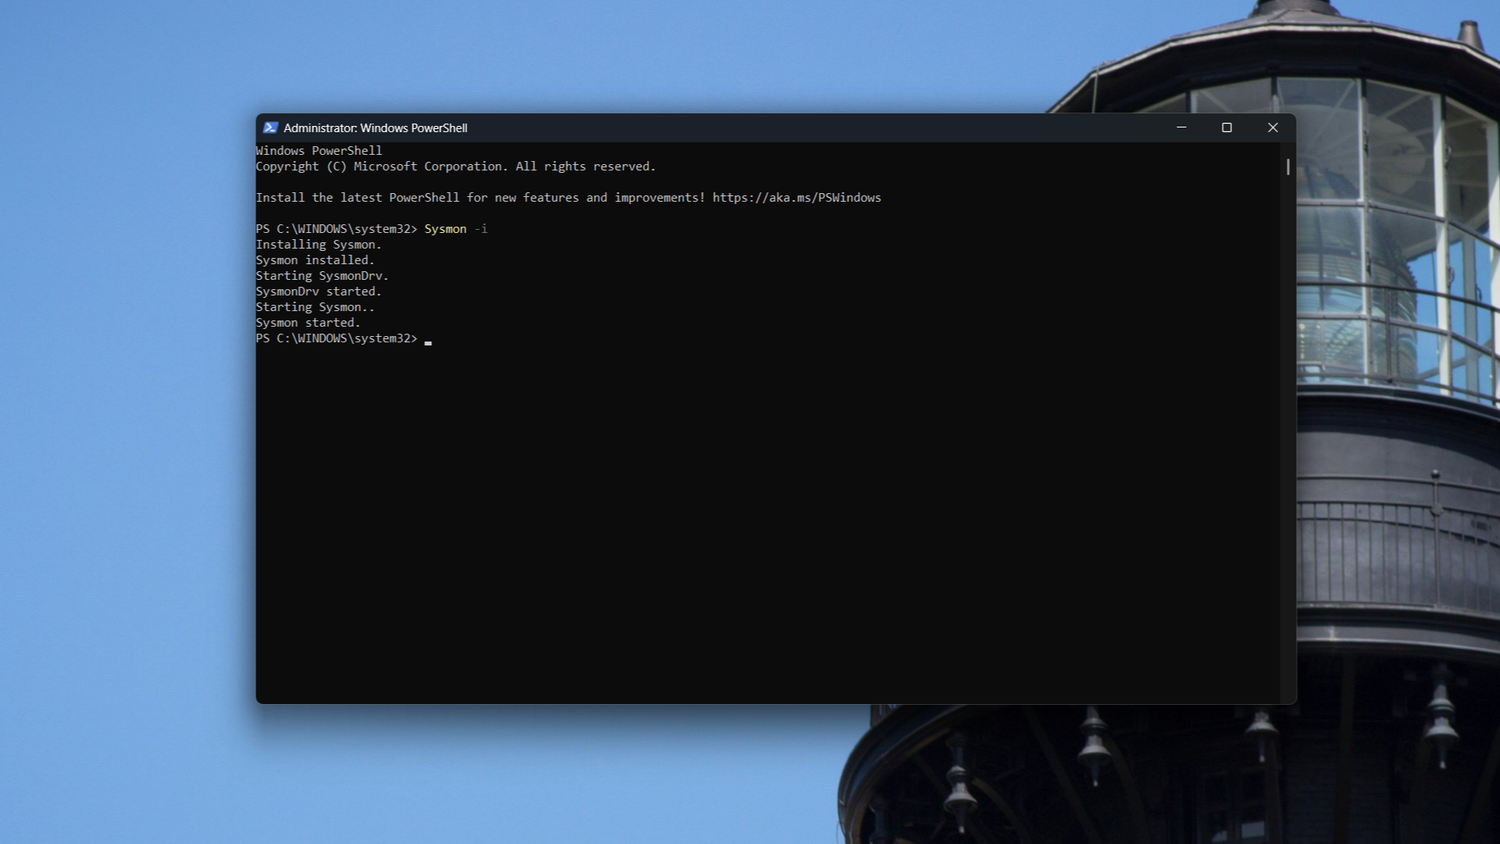Viewport: 1500px width, 844px height.
Task: Click the https://aka.ms/PSWindows URL text
Action: [797, 198]
